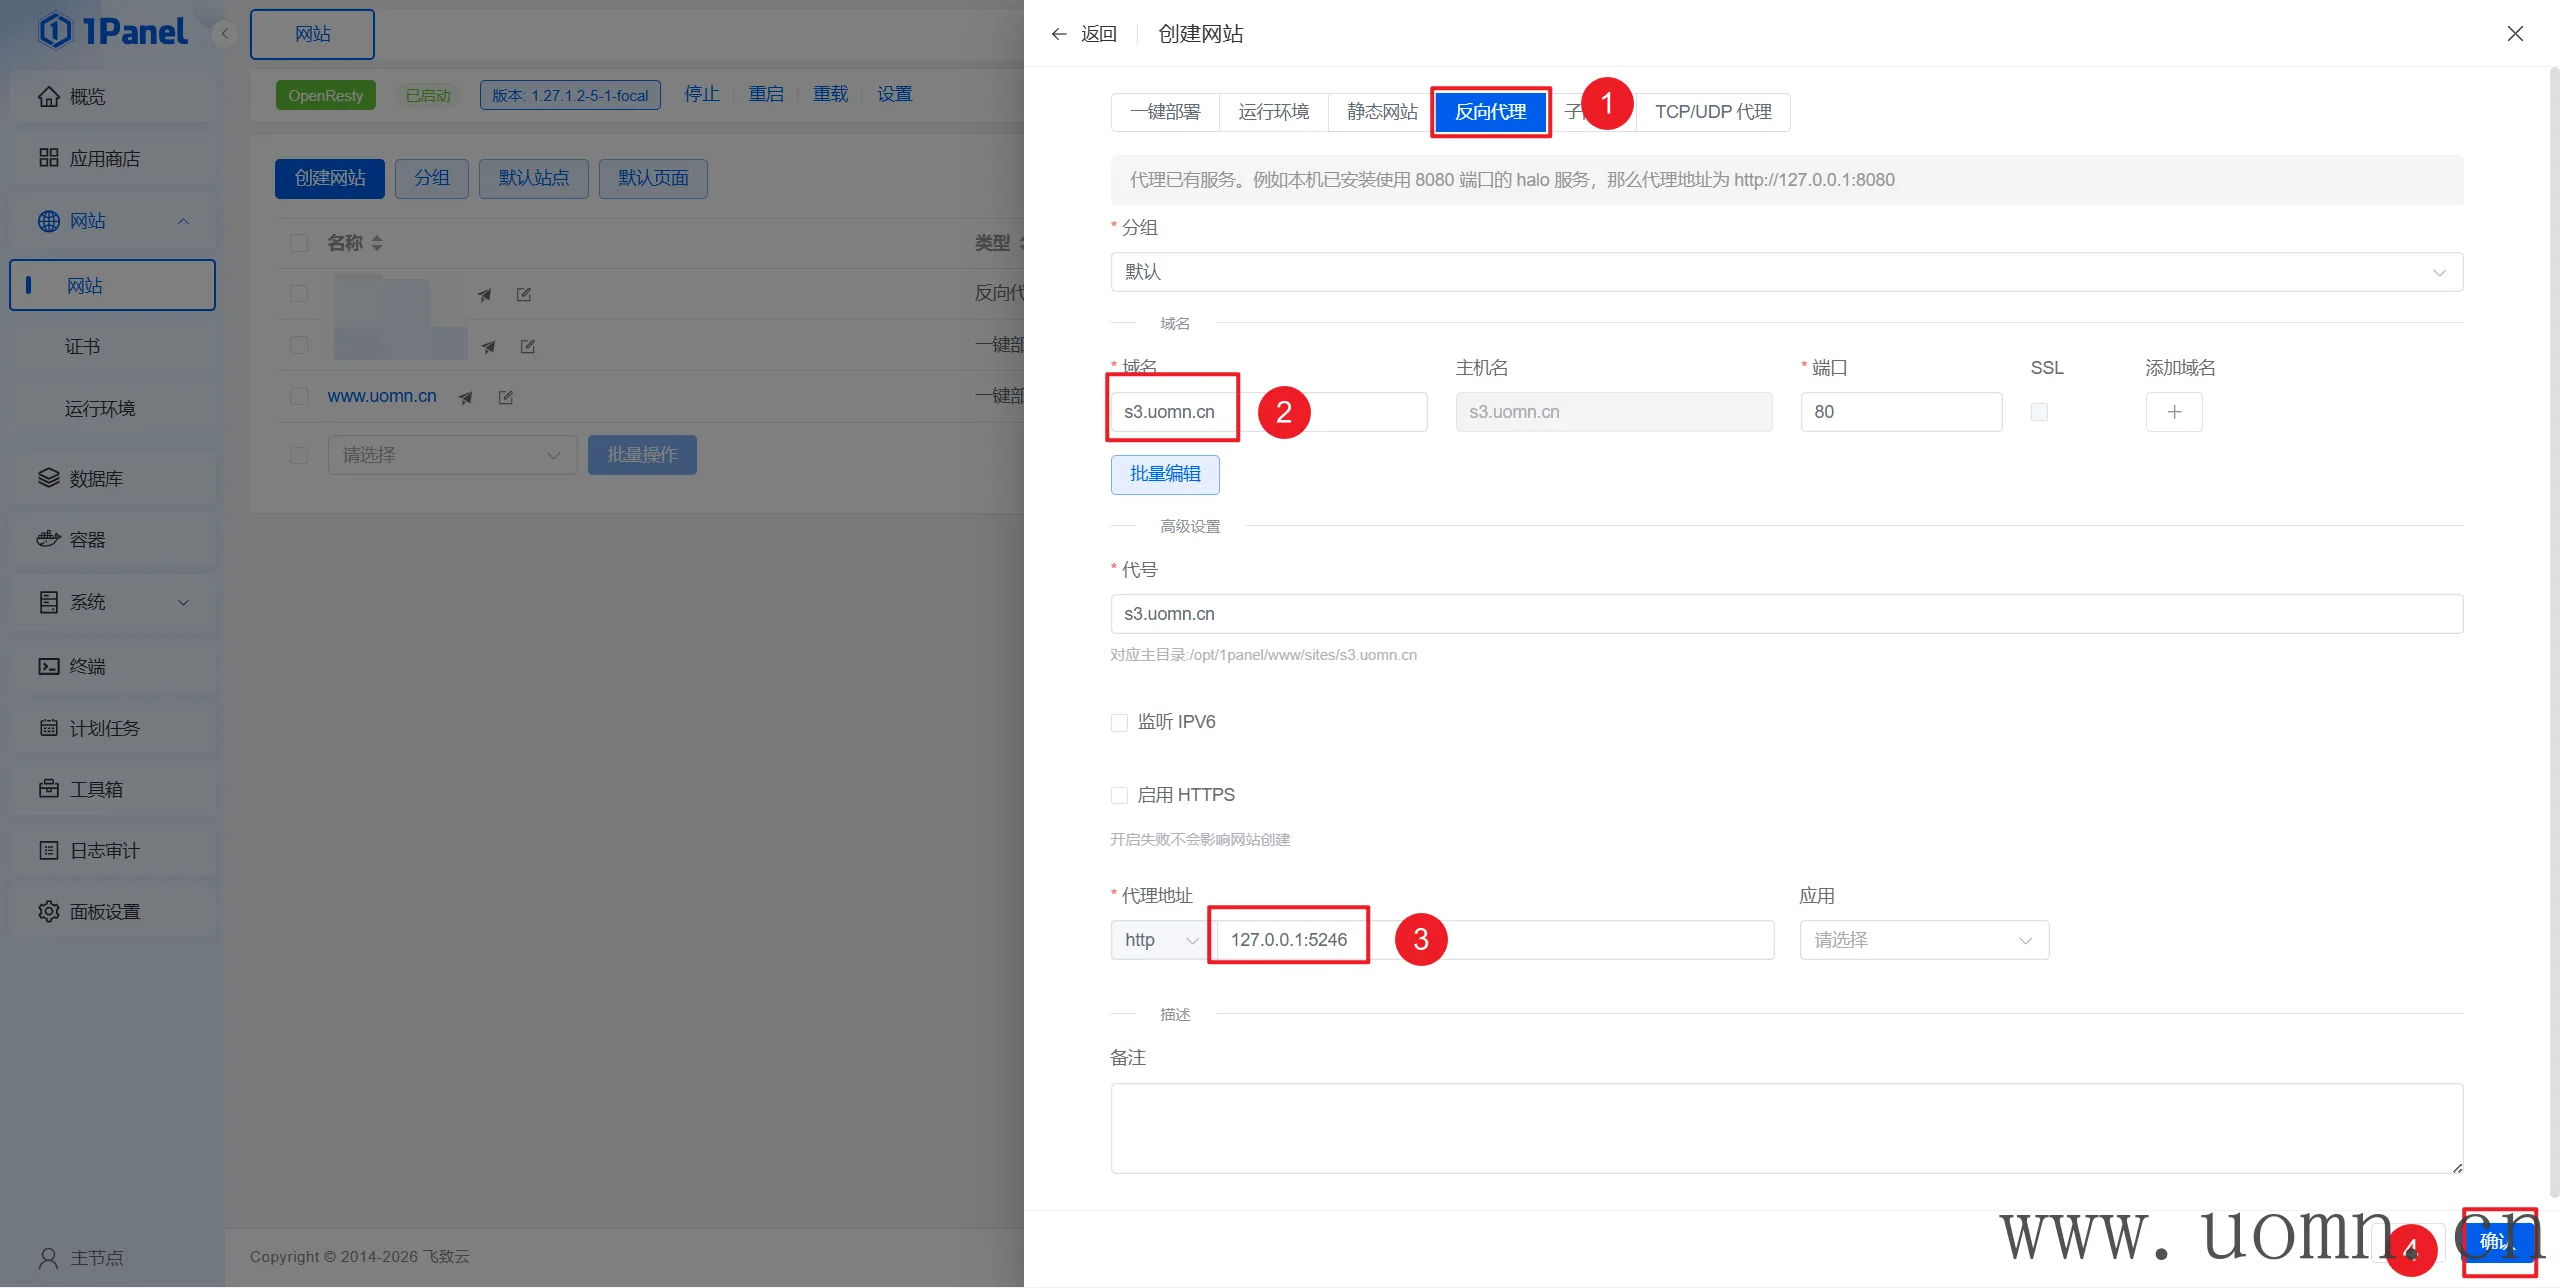This screenshot has height=1288, width=2560.
Task: Click the back arrow icon labeled 返回
Action: pos(1059,34)
